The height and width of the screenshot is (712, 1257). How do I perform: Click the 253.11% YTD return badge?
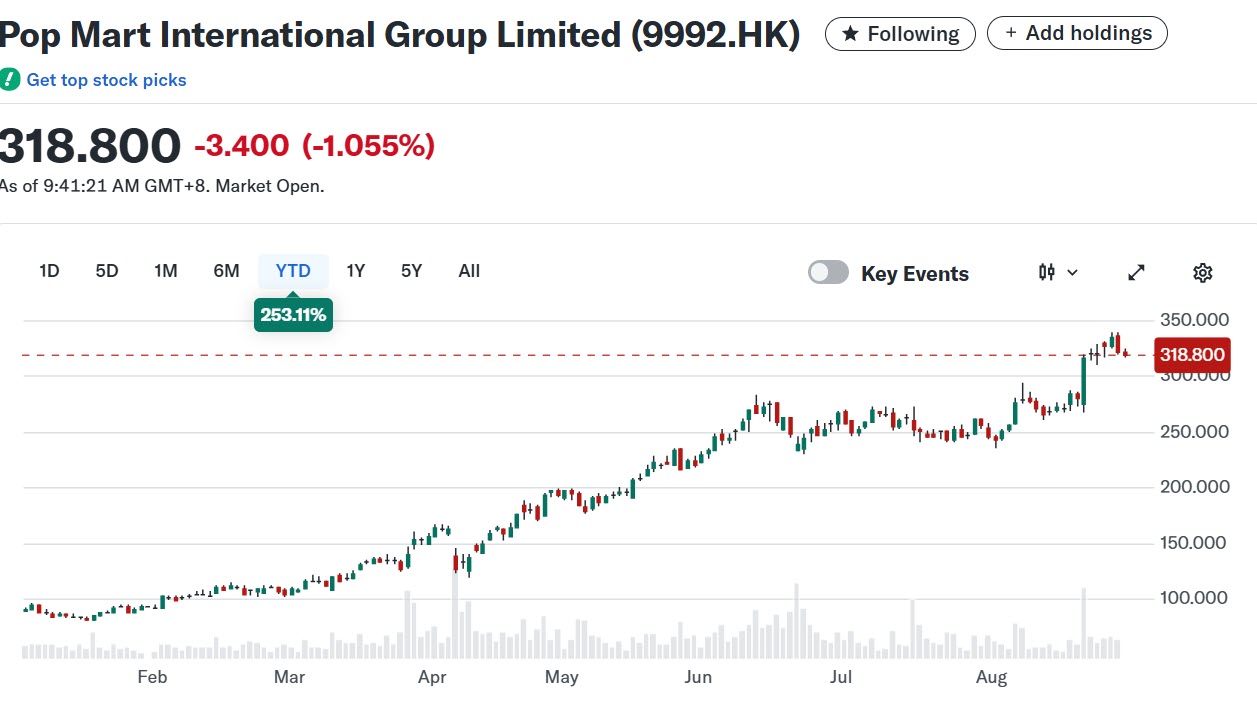pyautogui.click(x=293, y=315)
